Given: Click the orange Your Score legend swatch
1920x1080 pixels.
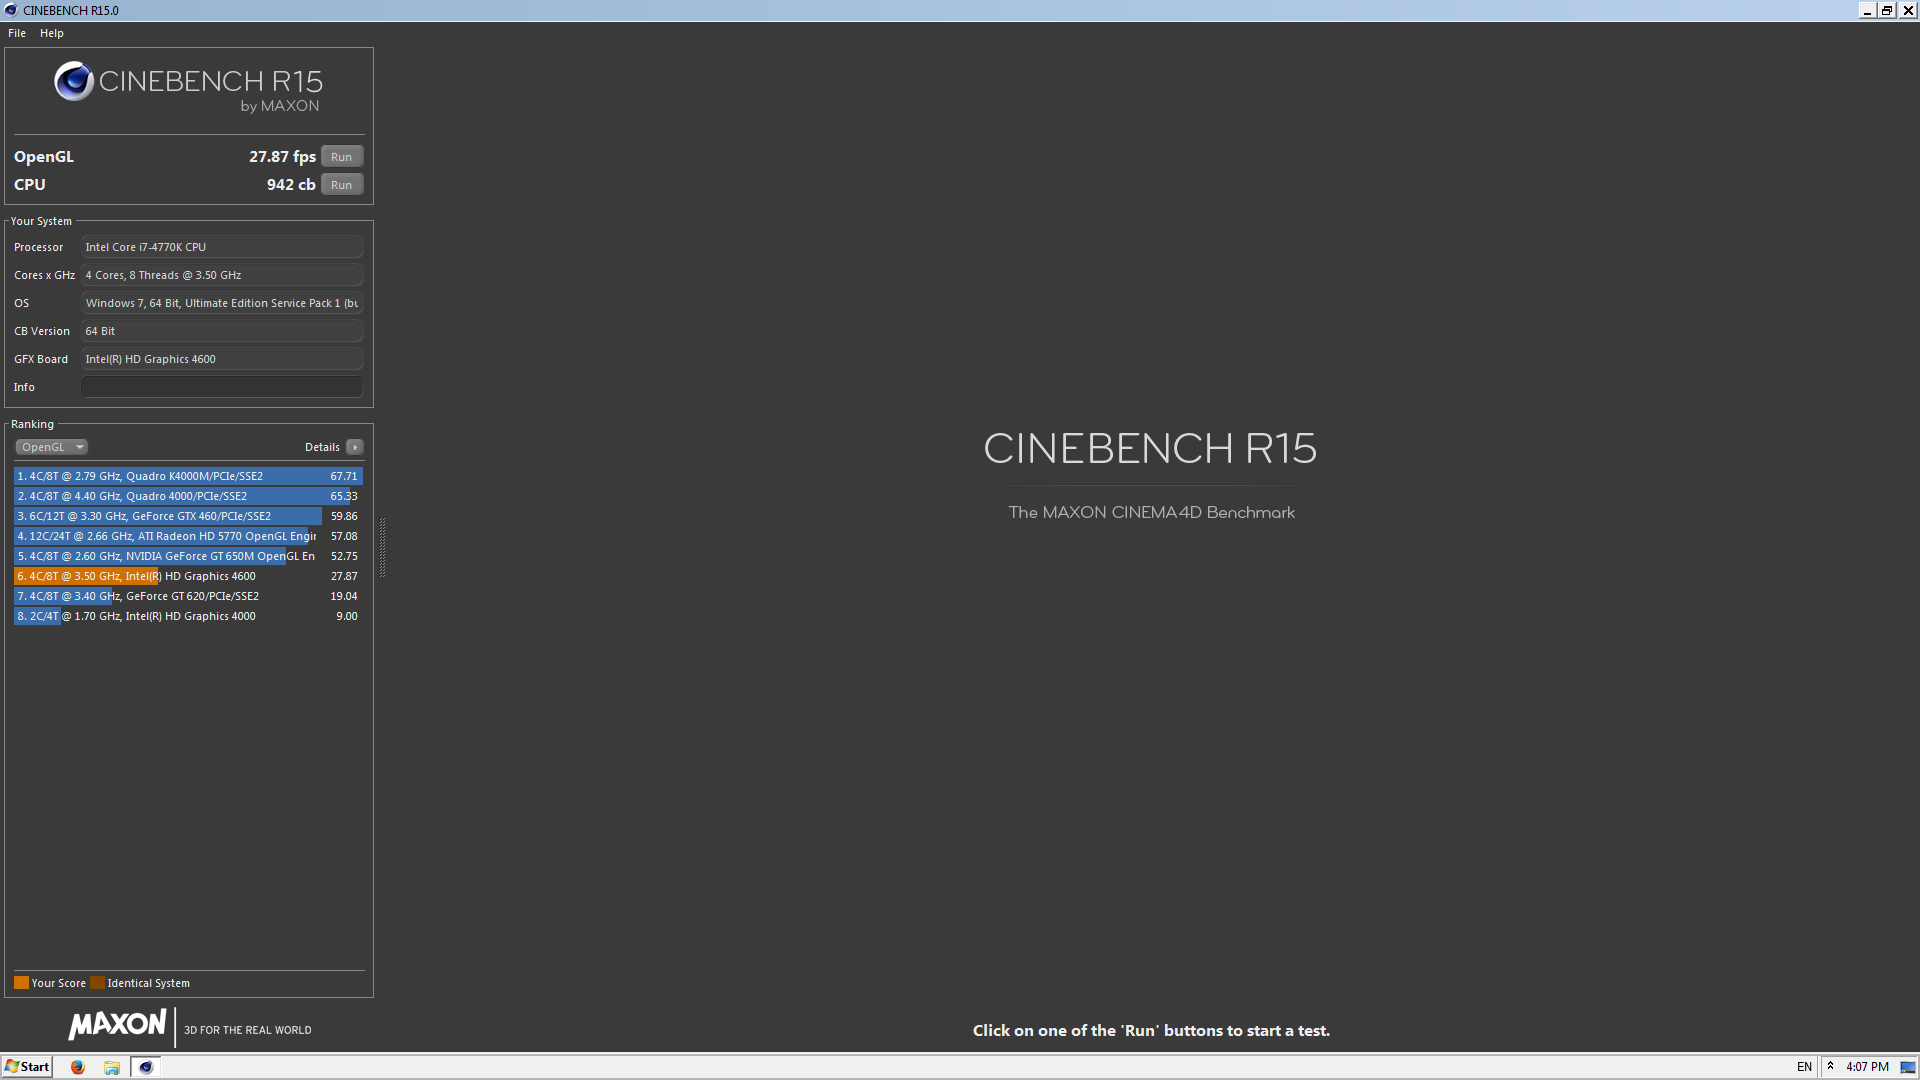Looking at the screenshot, I should pyautogui.click(x=21, y=983).
